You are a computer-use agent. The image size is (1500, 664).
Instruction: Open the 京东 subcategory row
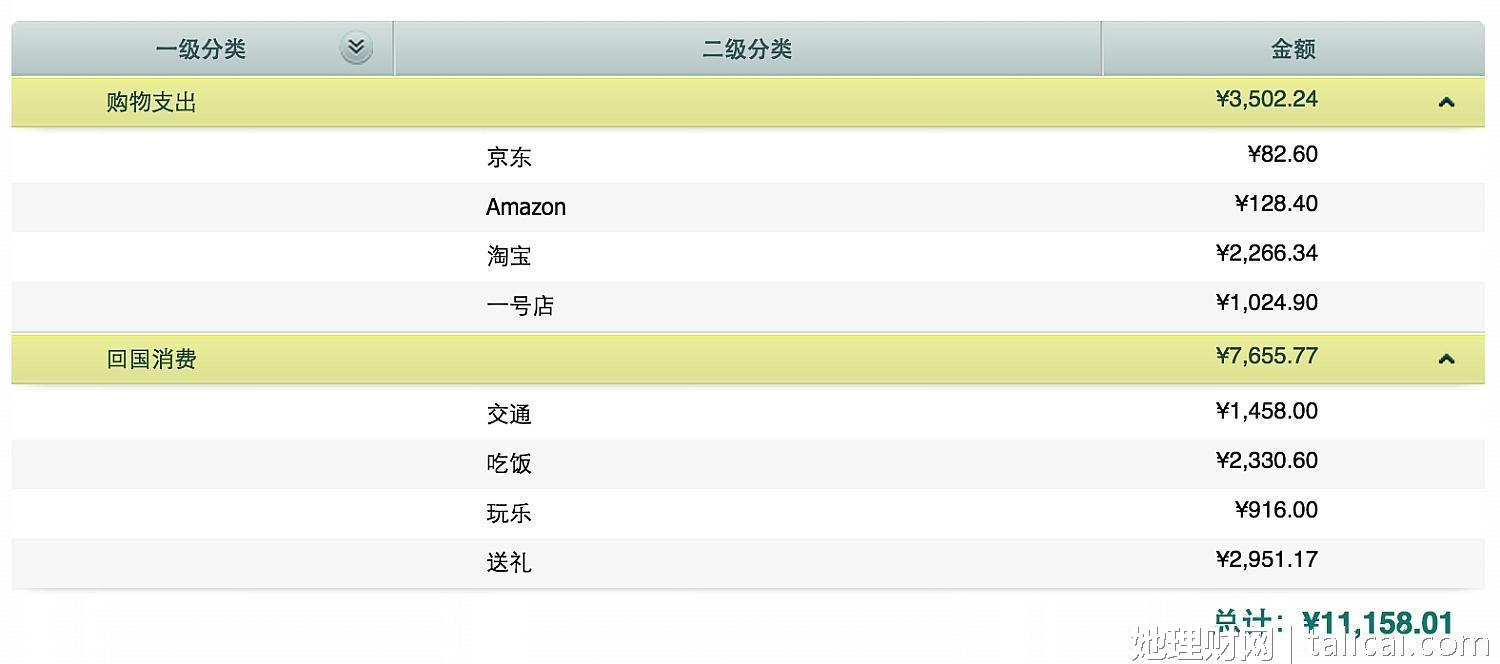[748, 157]
